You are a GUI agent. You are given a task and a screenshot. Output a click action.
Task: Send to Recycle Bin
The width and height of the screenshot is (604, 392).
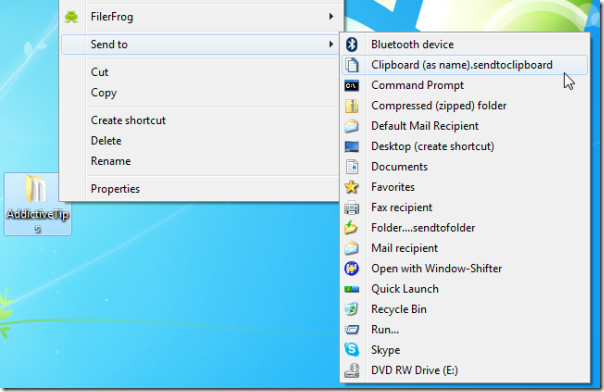[x=465, y=309]
